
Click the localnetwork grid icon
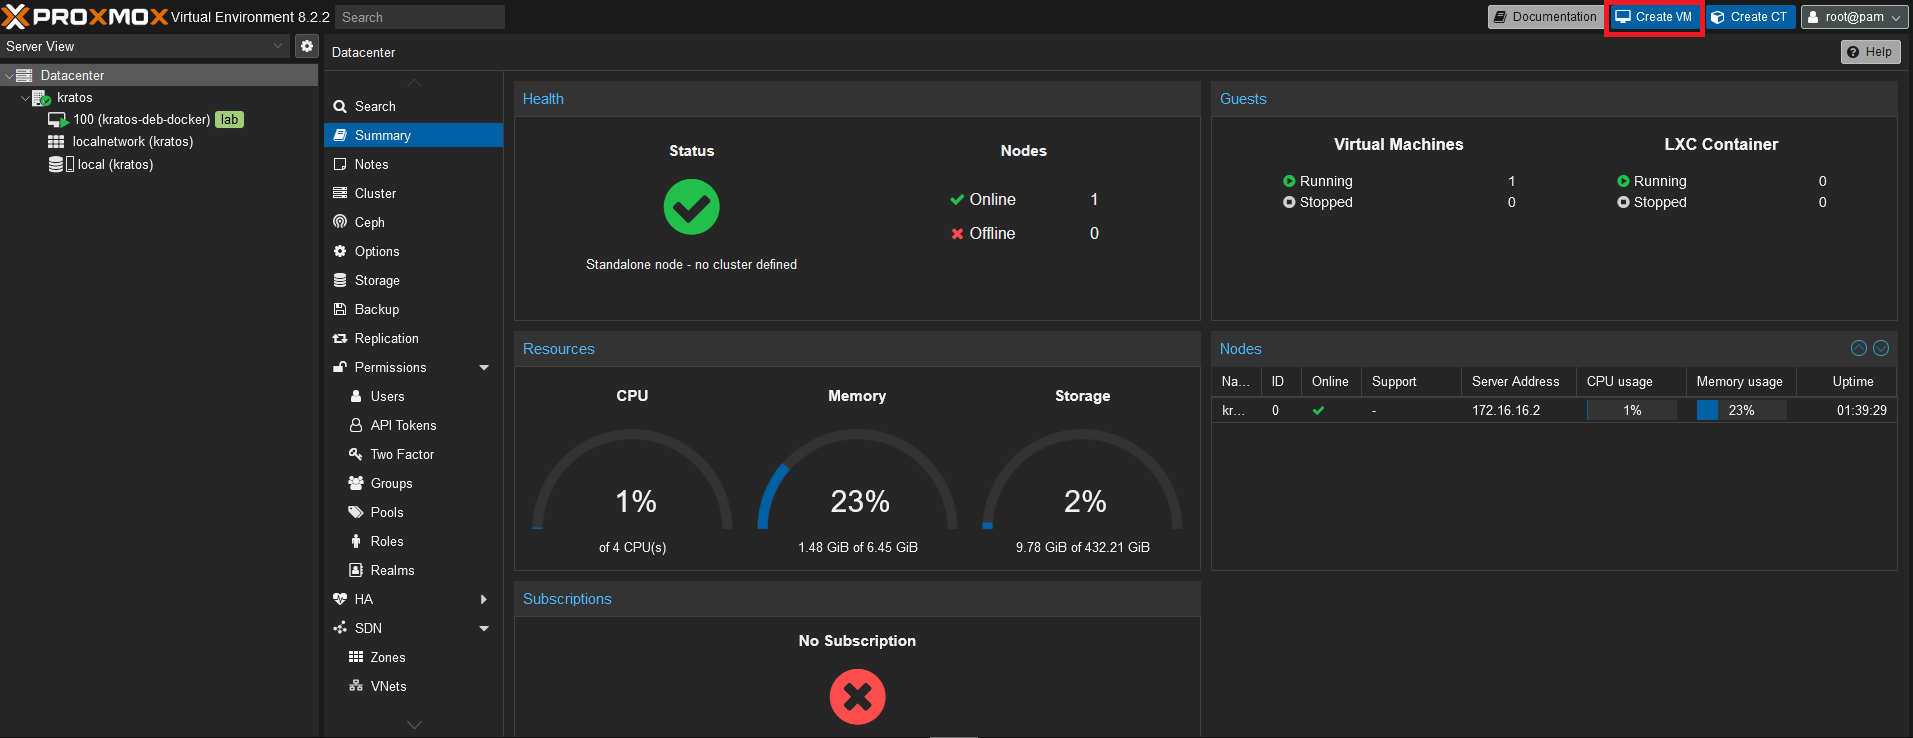[x=56, y=142]
